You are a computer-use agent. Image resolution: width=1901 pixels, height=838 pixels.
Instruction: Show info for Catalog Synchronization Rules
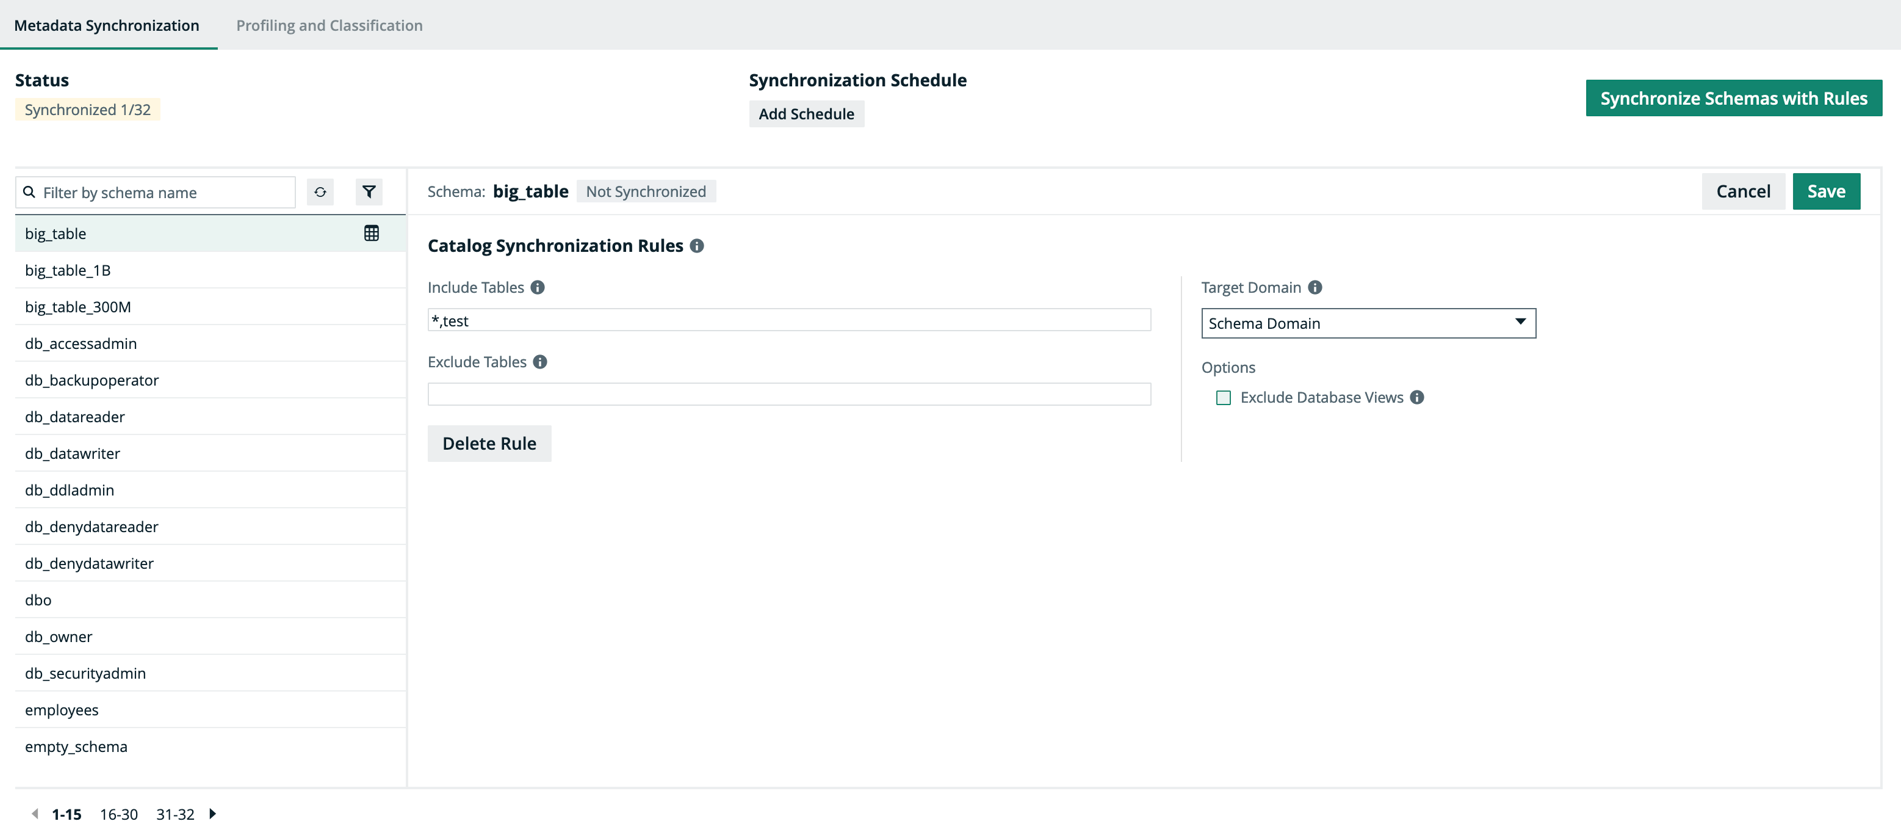[x=697, y=246]
